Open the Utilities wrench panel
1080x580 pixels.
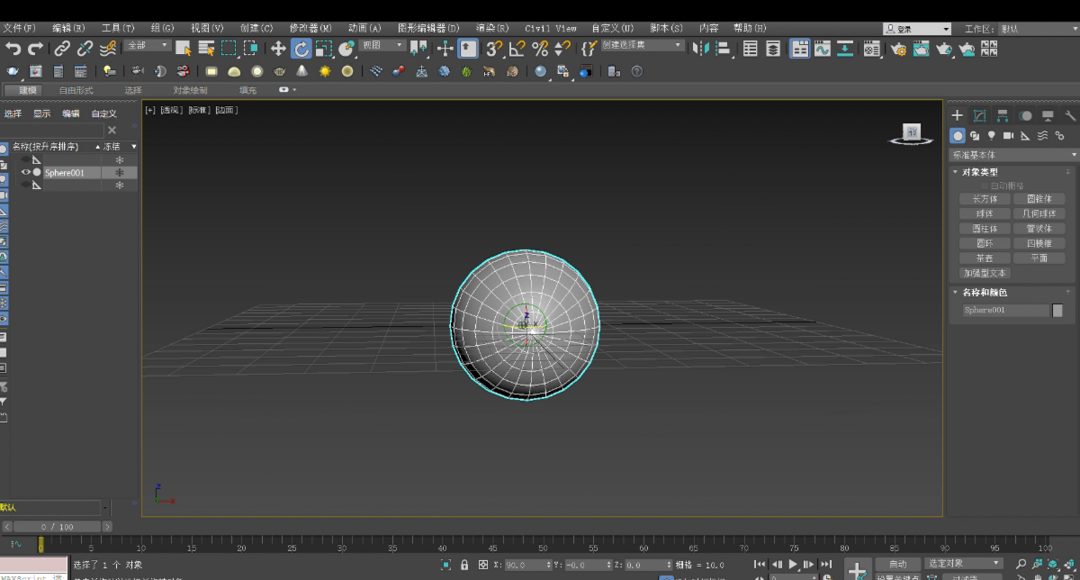coord(1070,116)
